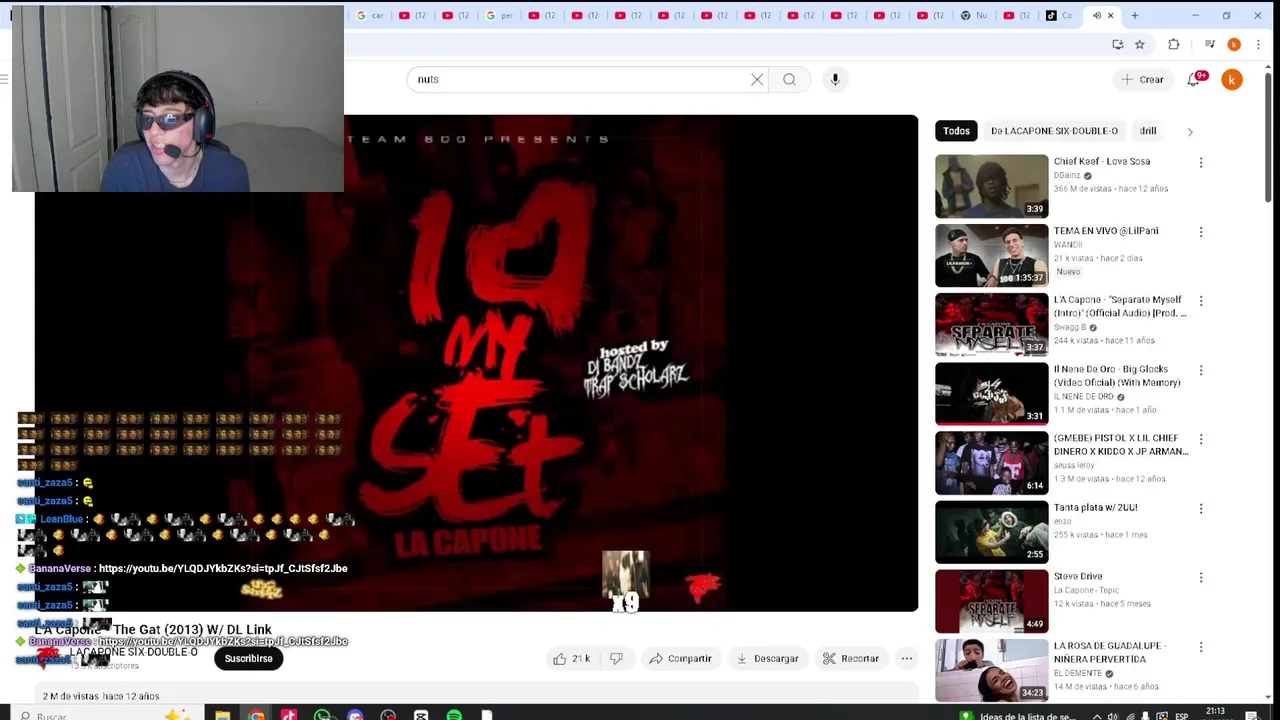Select the 'Todos' filter chip
Image resolution: width=1280 pixels, height=720 pixels.
click(x=956, y=131)
